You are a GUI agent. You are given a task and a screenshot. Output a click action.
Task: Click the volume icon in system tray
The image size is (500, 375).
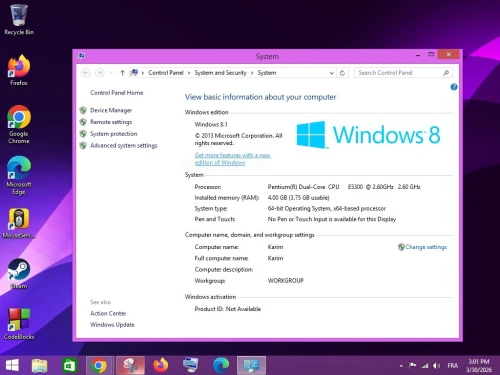(436, 366)
